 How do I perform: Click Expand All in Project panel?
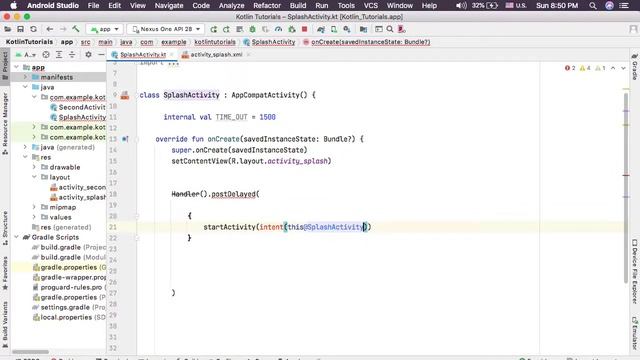[x=59, y=55]
